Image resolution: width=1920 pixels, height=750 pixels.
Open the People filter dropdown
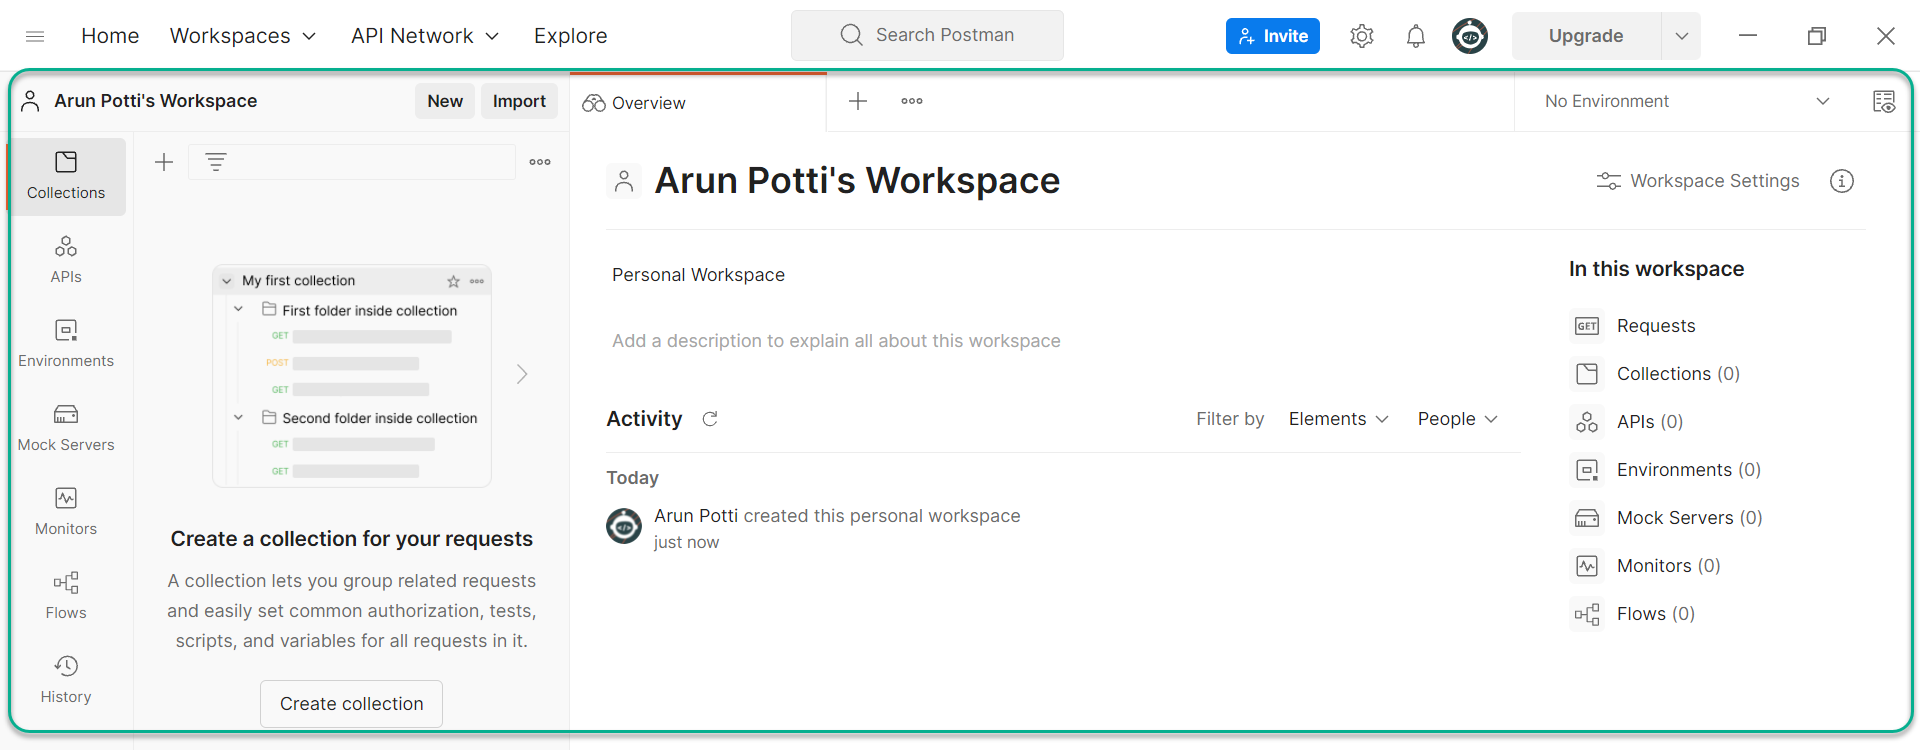tap(1457, 419)
